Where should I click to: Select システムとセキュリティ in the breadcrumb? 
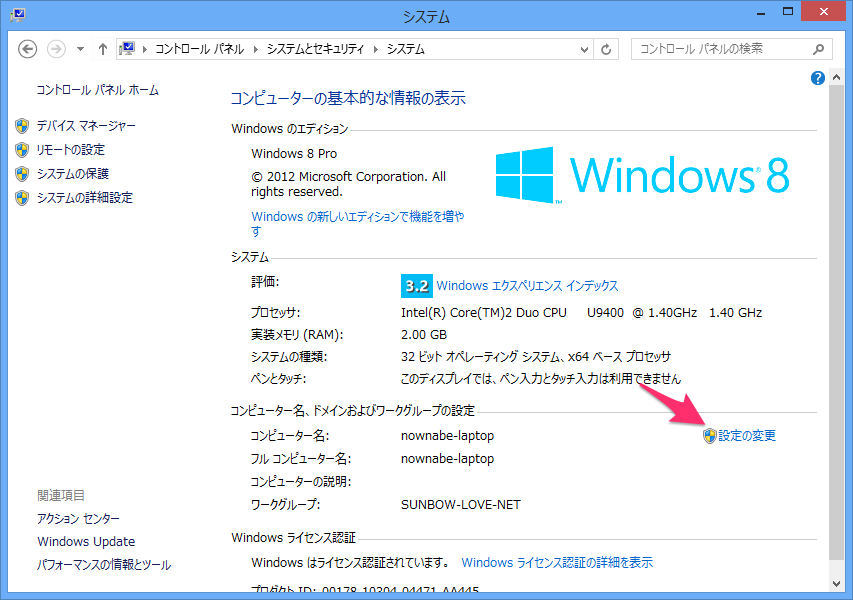coord(315,49)
